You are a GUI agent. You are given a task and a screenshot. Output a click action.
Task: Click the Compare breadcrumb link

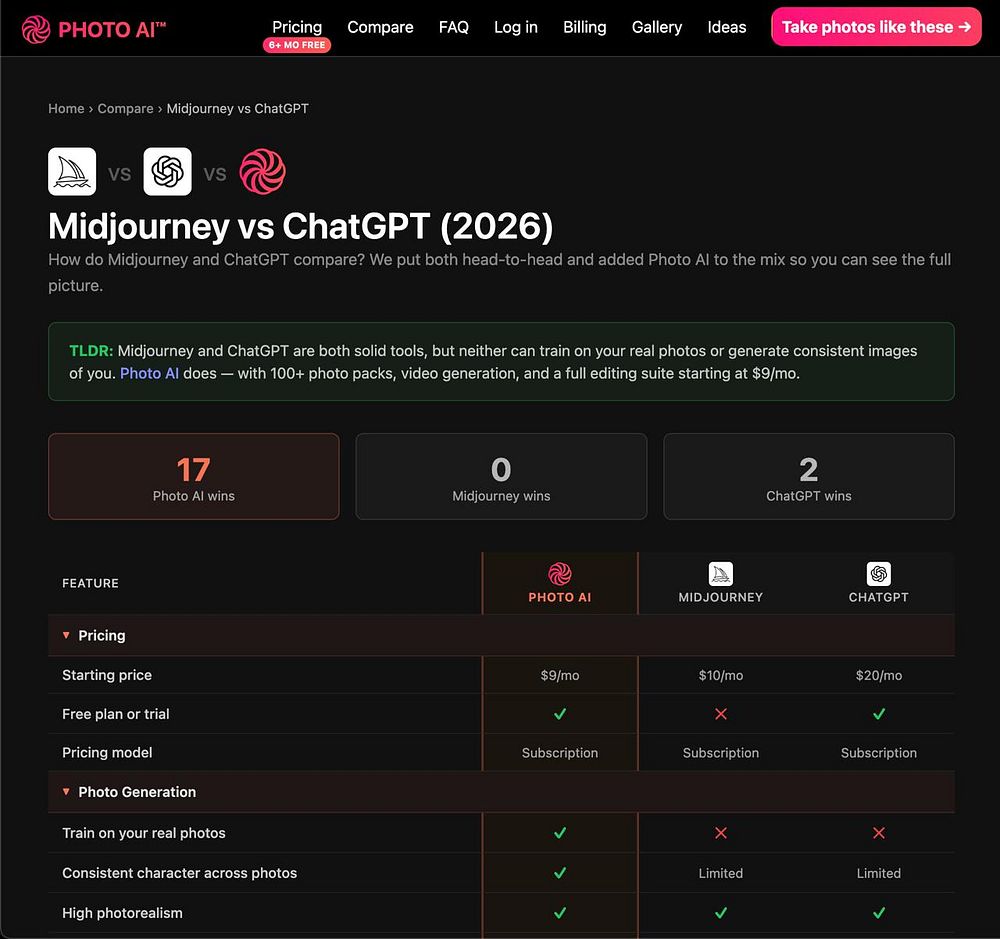[x=126, y=108]
